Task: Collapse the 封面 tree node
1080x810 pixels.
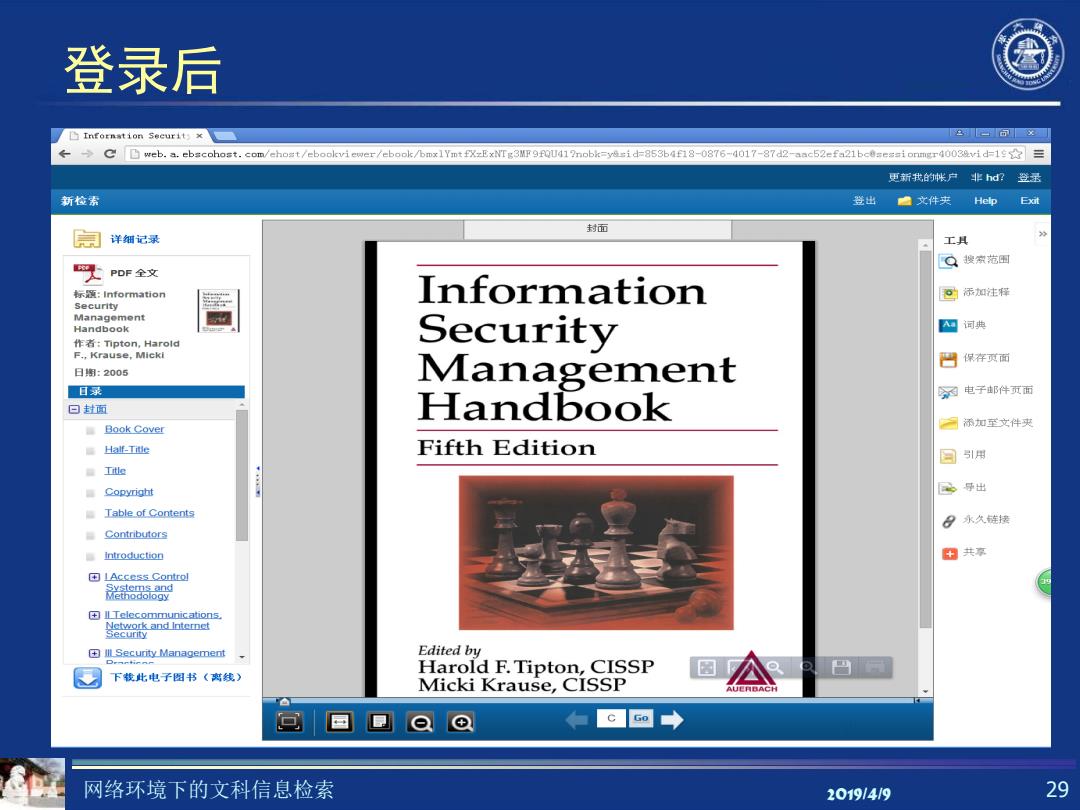Action: (74, 409)
